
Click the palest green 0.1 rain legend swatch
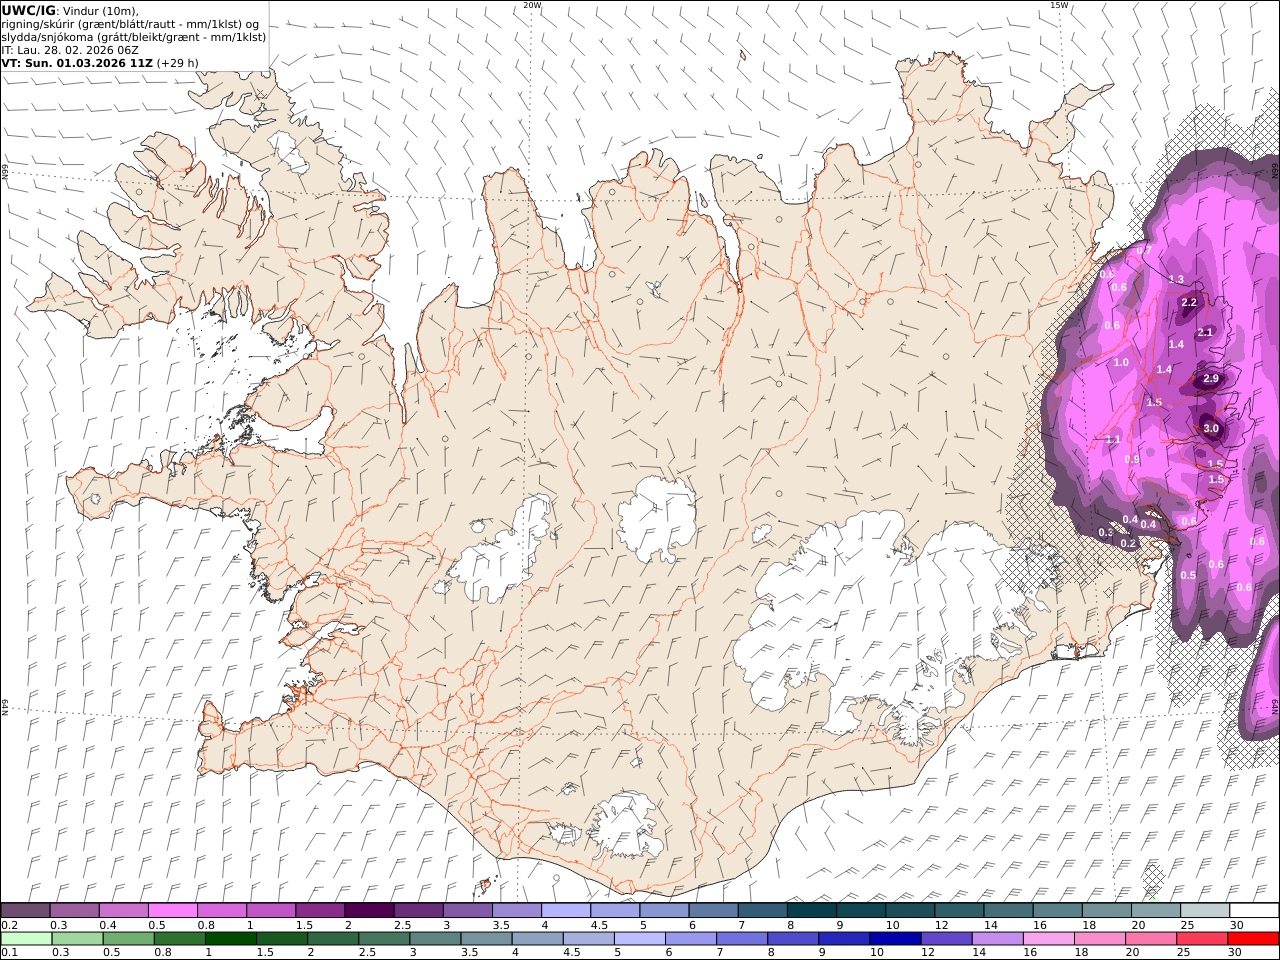[x=26, y=939]
